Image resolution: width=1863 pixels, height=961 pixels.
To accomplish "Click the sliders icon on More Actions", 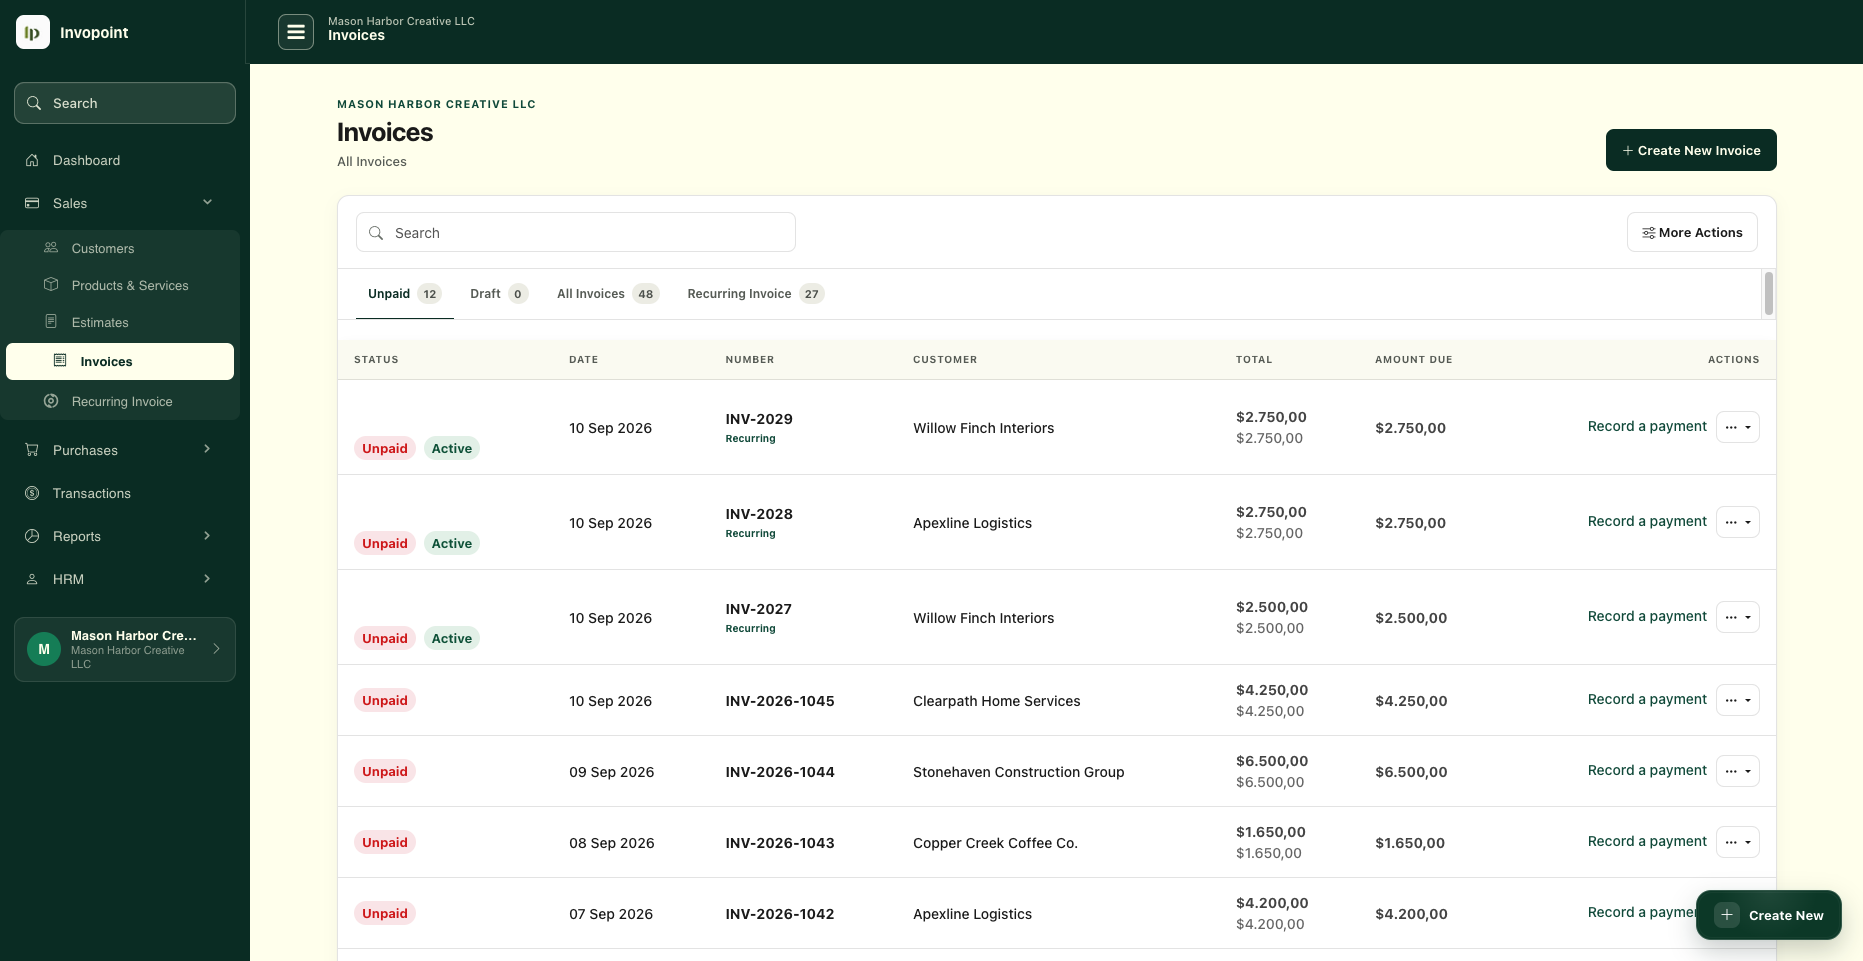I will click(1648, 233).
